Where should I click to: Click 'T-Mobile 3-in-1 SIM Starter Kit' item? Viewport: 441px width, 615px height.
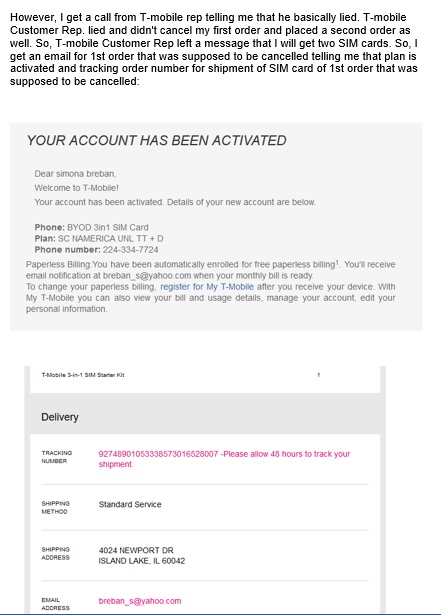click(83, 375)
